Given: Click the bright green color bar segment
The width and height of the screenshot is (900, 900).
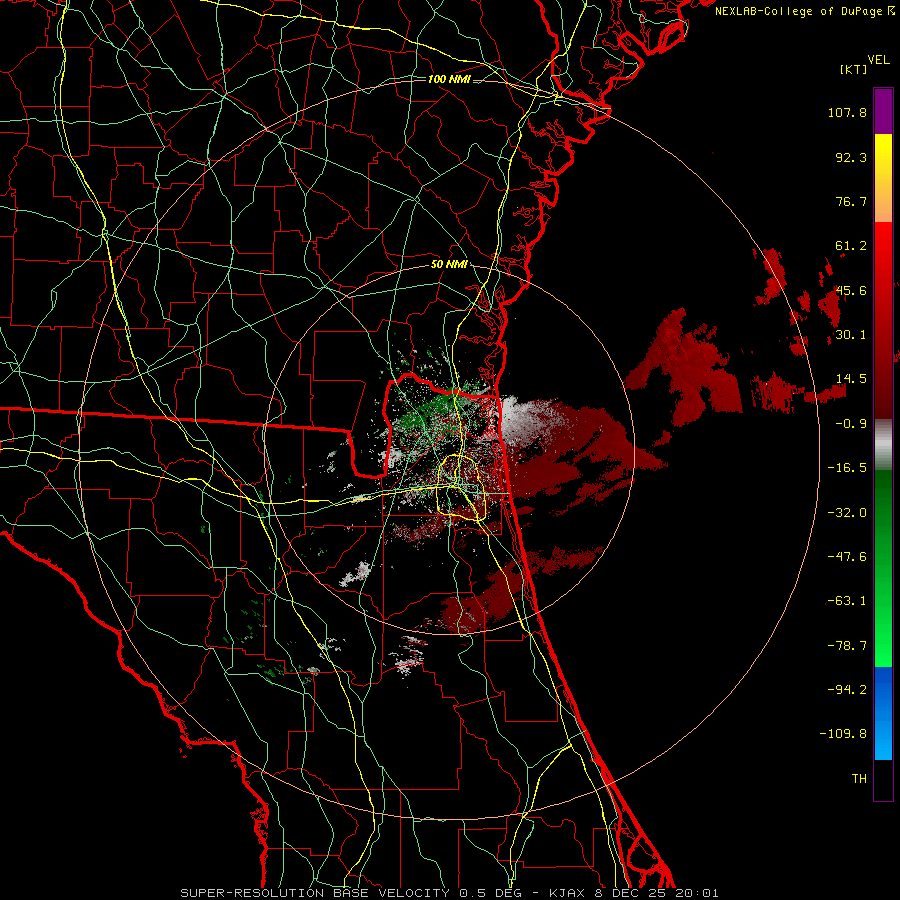Looking at the screenshot, I should tap(883, 568).
